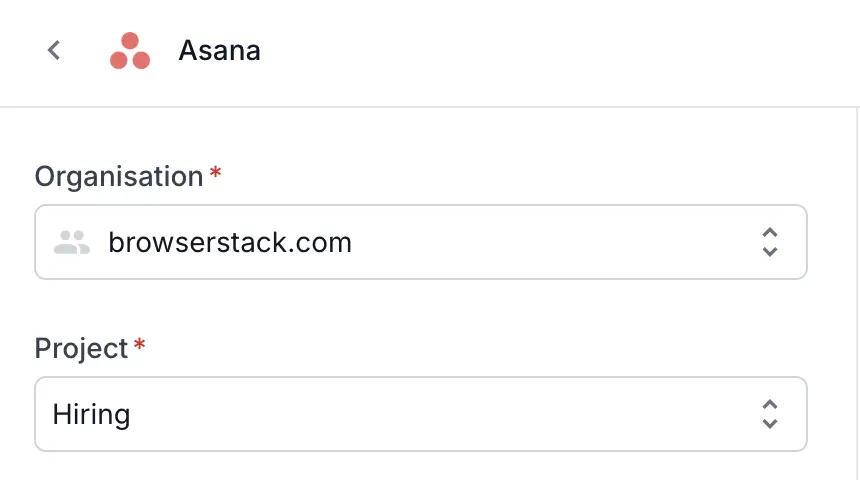
Task: Select the browserstack.com organisation value
Action: tap(230, 242)
